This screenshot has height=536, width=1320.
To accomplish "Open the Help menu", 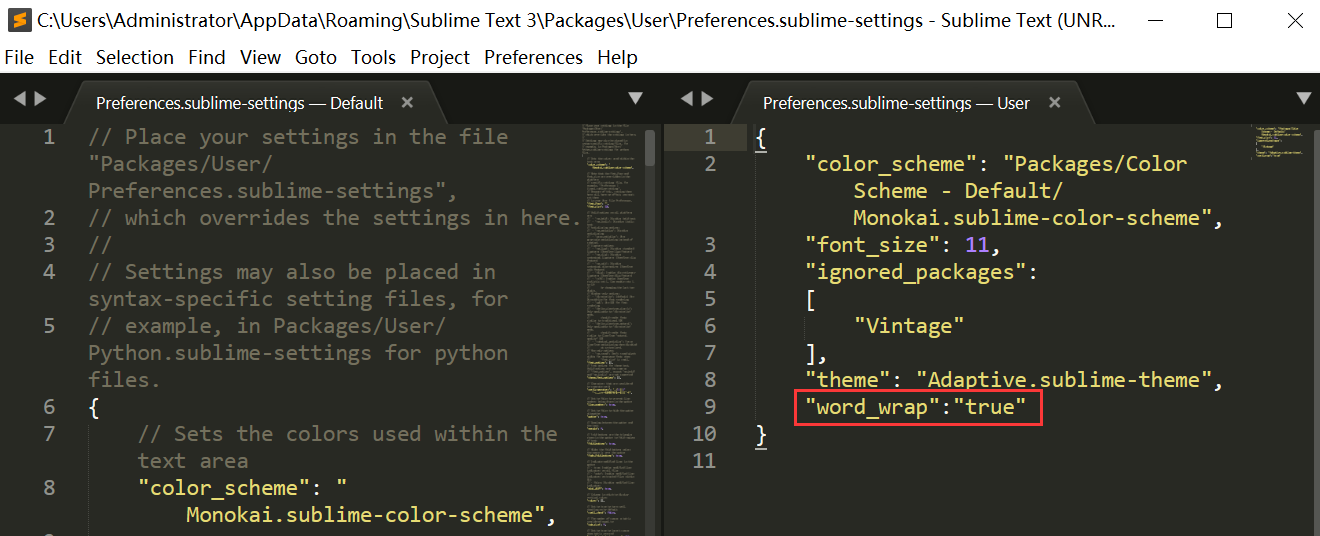I will [x=617, y=57].
